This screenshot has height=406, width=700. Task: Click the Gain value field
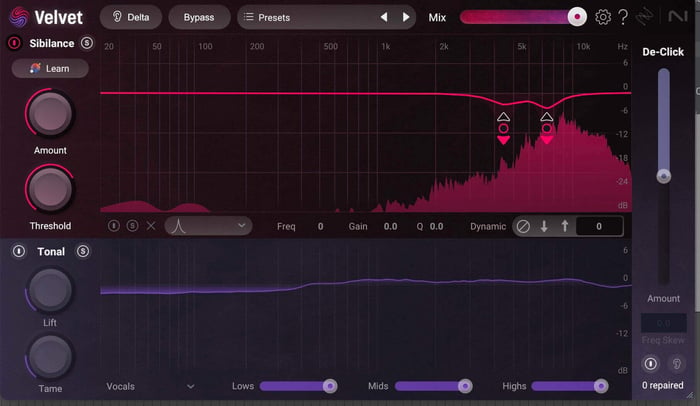click(x=390, y=226)
